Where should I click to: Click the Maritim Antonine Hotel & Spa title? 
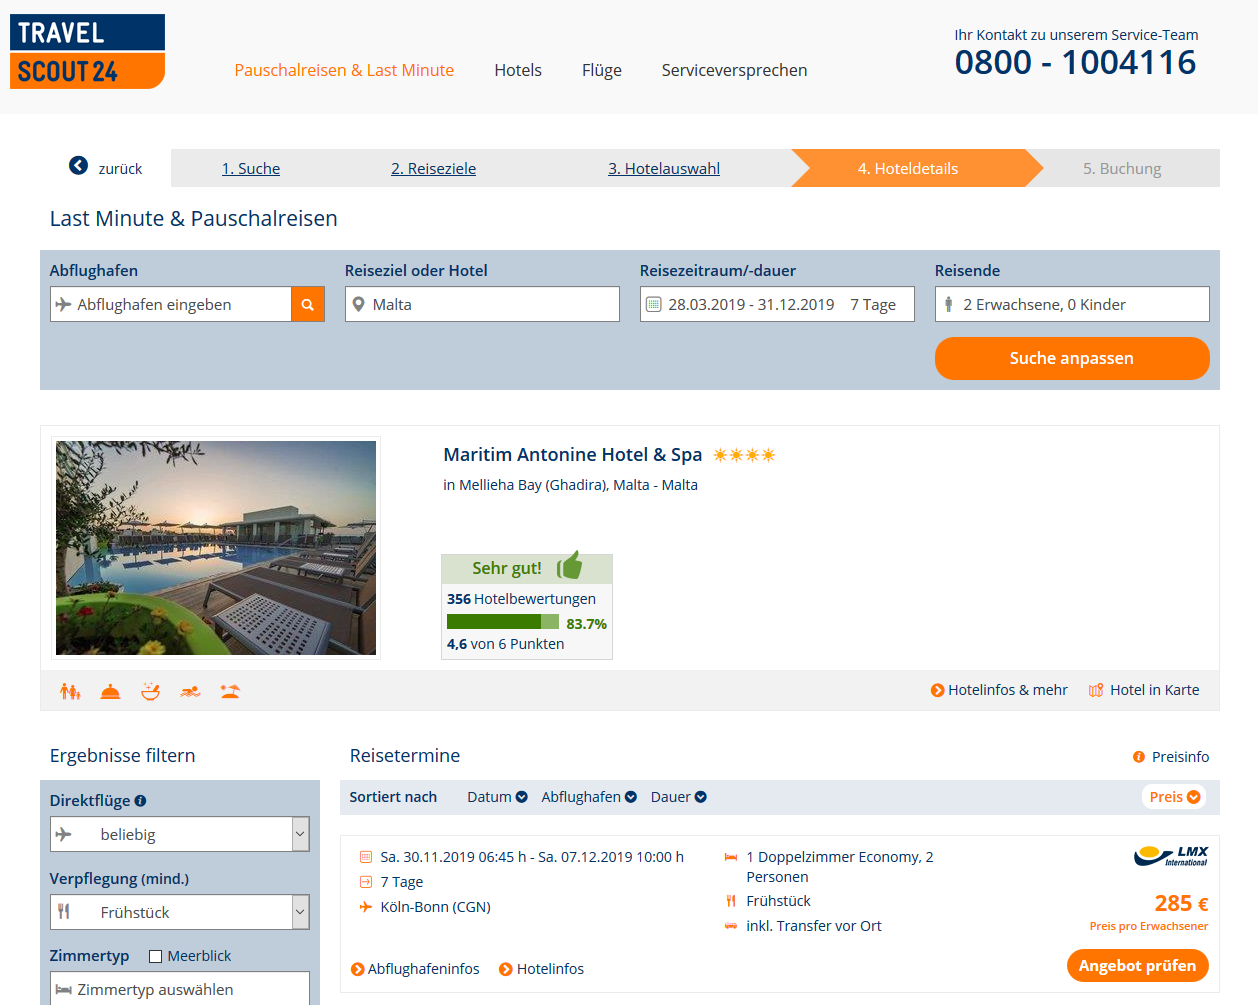point(573,455)
